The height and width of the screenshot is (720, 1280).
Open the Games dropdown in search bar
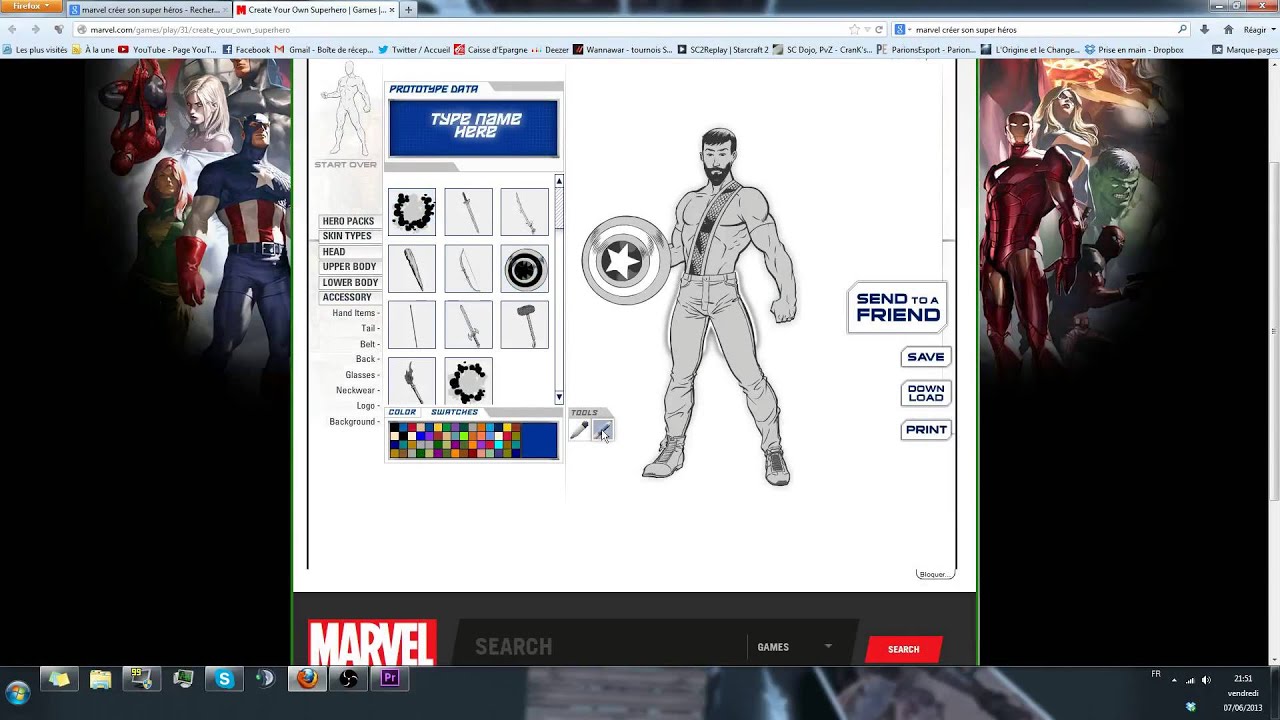coord(795,647)
